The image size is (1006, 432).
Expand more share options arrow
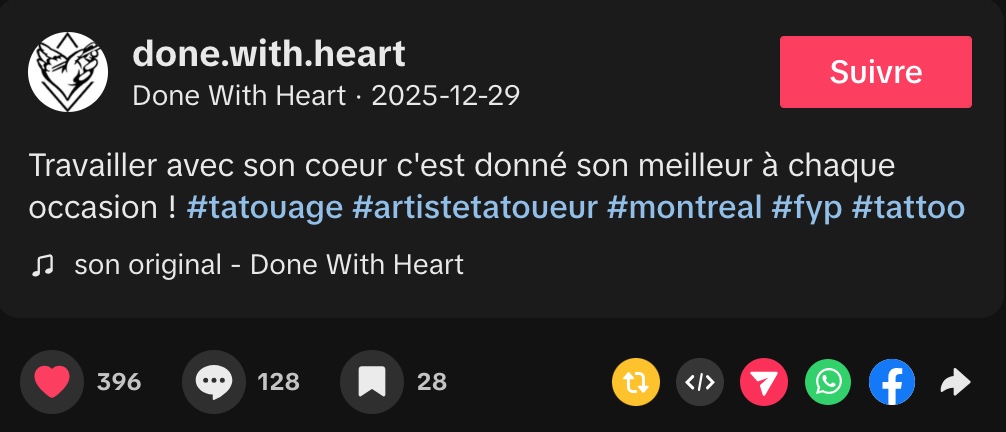[956, 382]
